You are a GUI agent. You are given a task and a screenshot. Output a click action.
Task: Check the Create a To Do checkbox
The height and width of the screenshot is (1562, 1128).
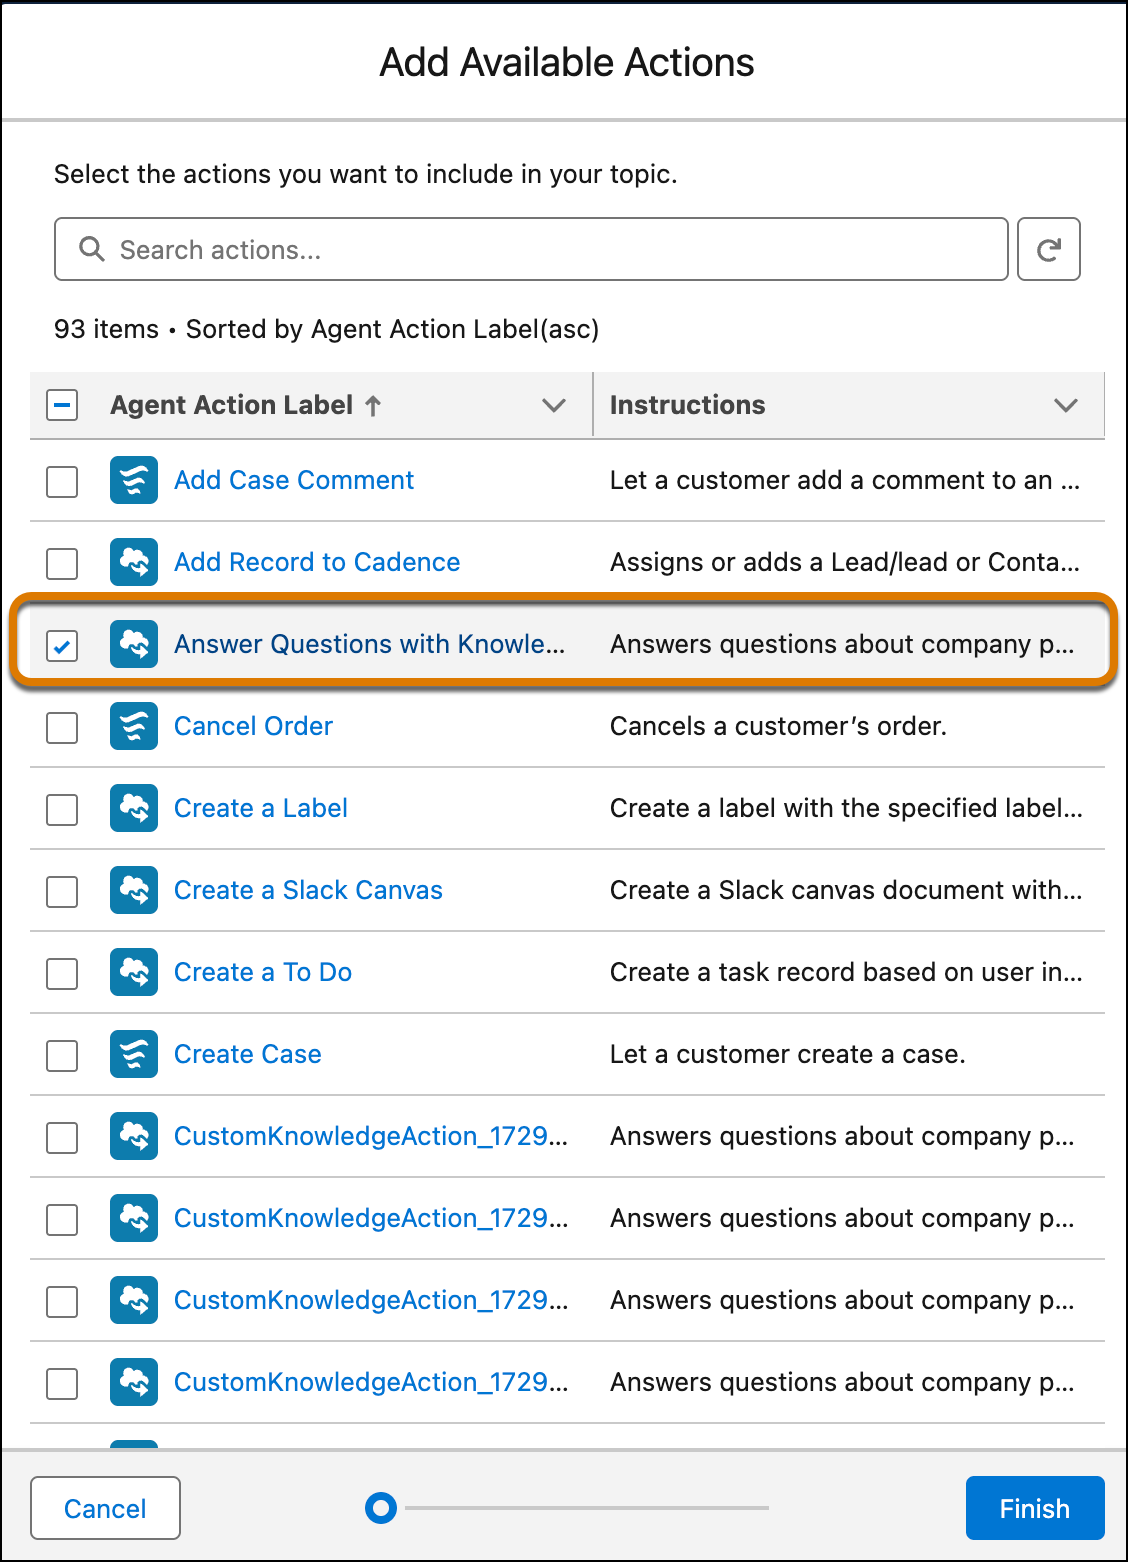[61, 973]
